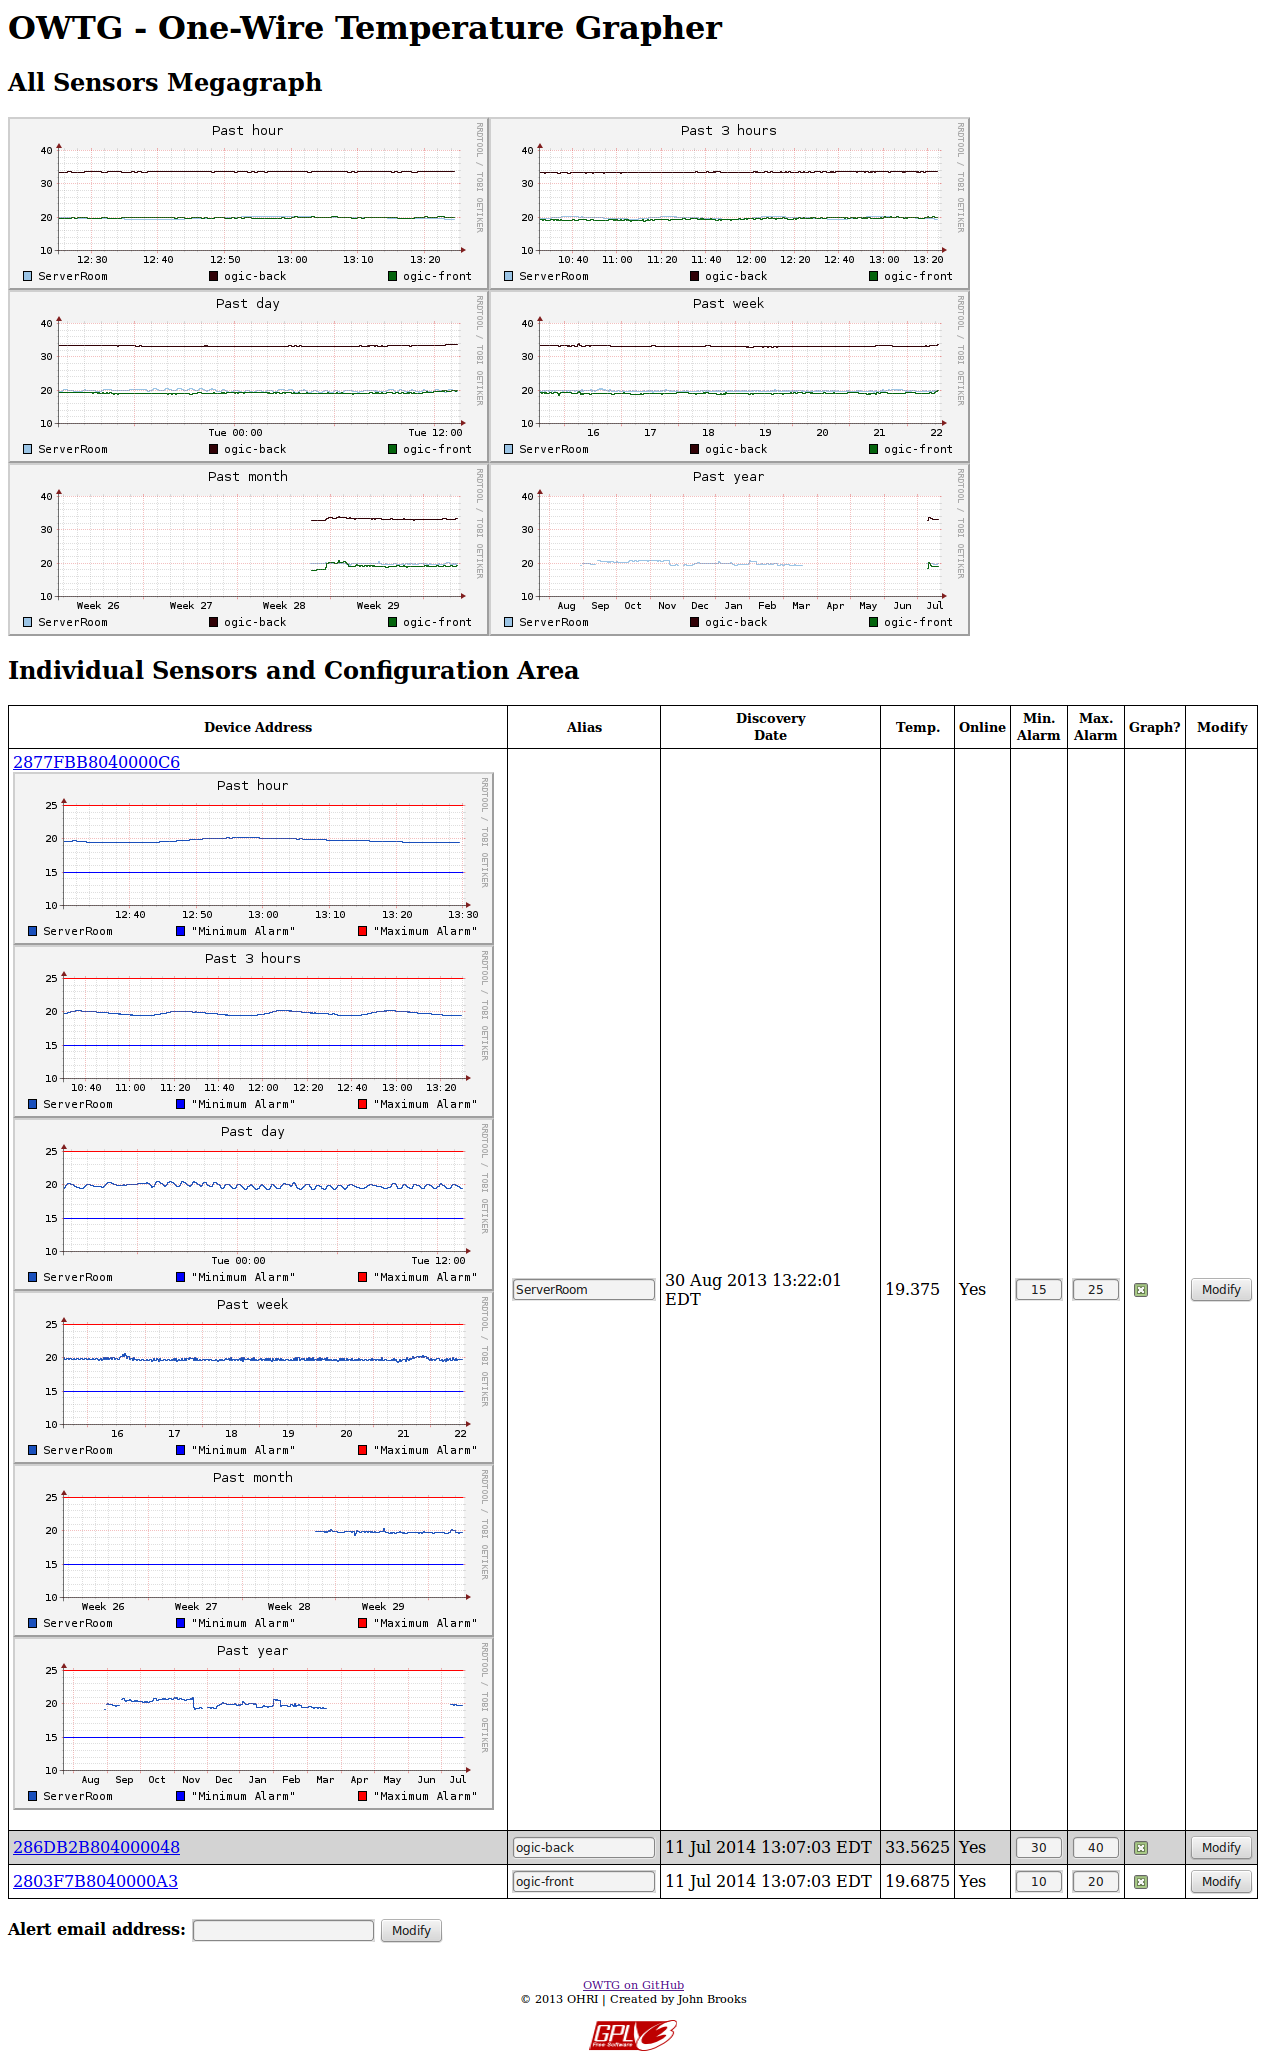The height and width of the screenshot is (2059, 1266).
Task: Edit ogic-front maximum alarm value 20
Action: click(x=1096, y=1882)
